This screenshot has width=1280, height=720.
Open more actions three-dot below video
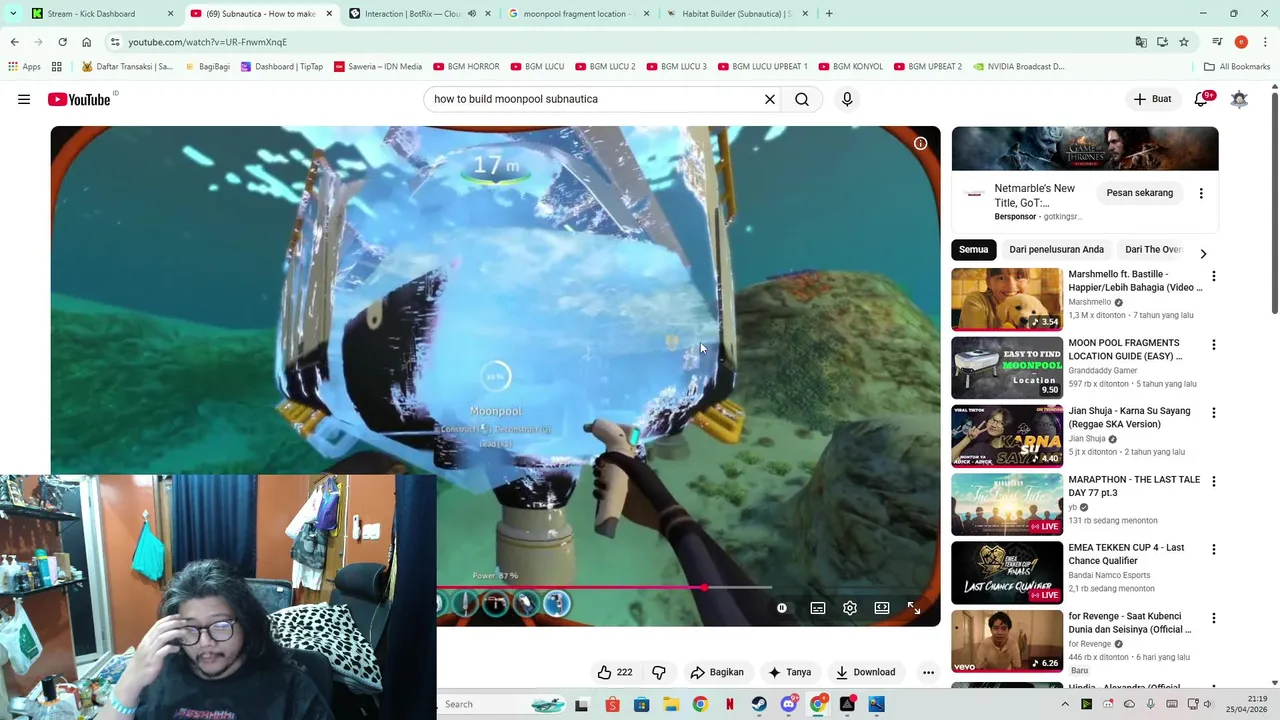[928, 672]
